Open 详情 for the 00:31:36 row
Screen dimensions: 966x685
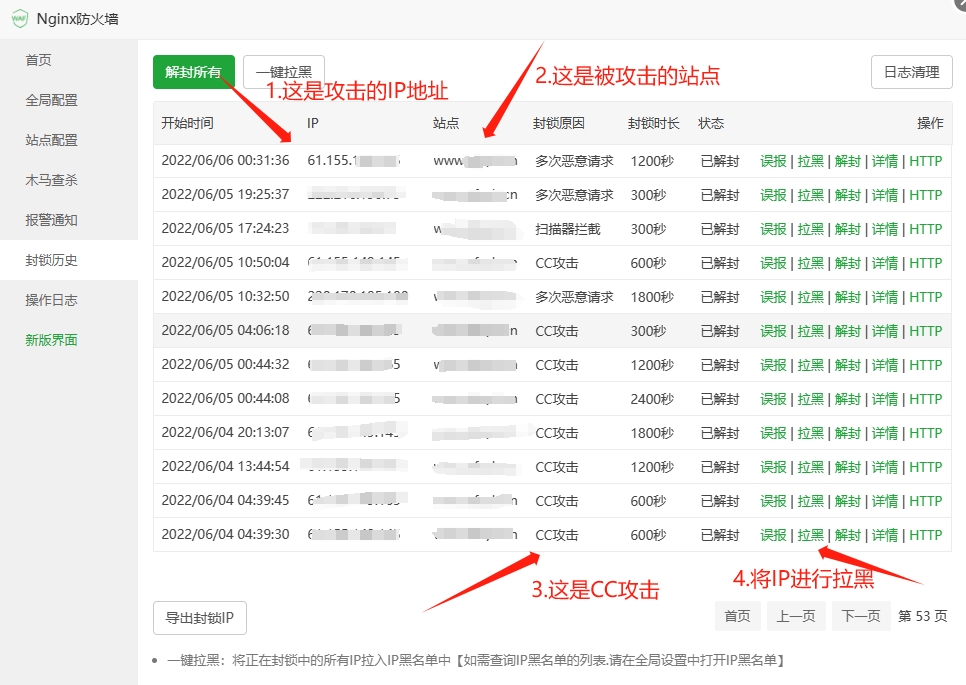point(885,161)
